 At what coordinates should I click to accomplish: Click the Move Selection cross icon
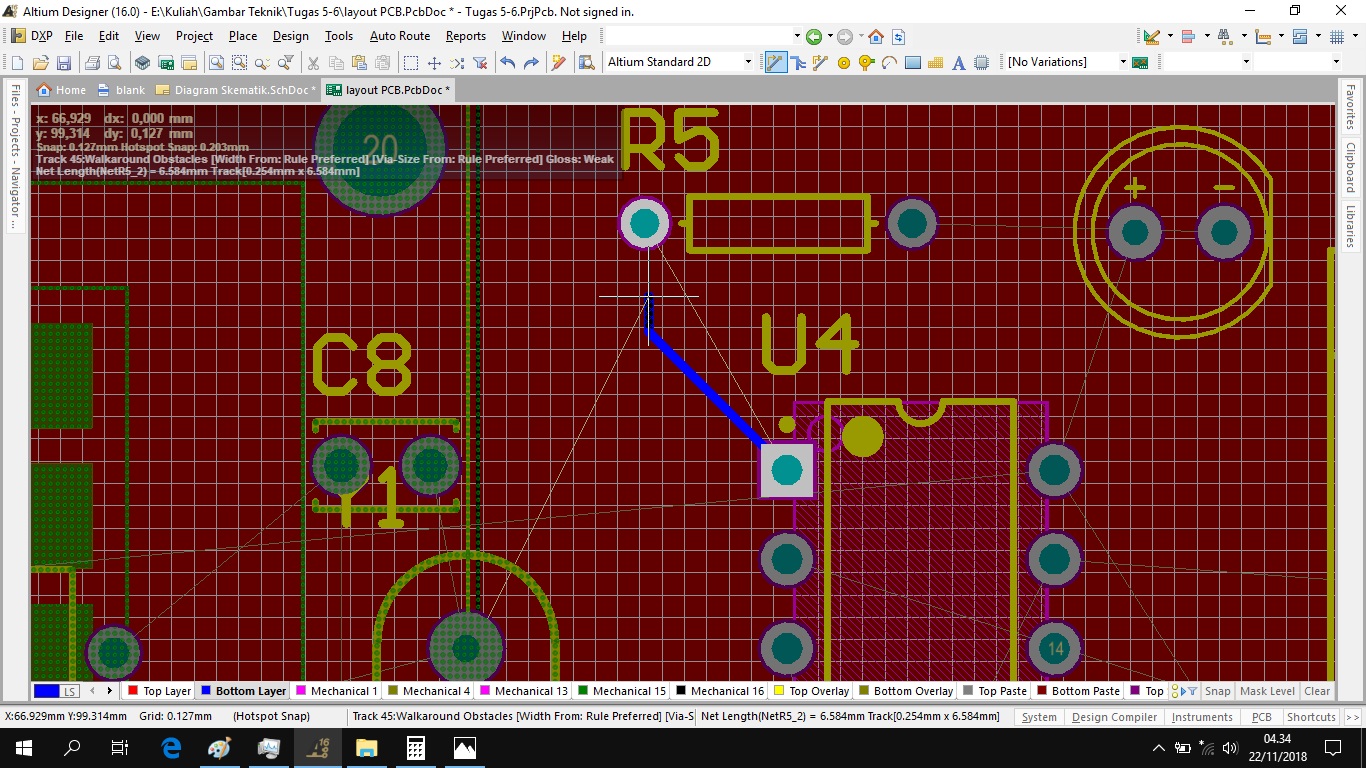coord(434,63)
